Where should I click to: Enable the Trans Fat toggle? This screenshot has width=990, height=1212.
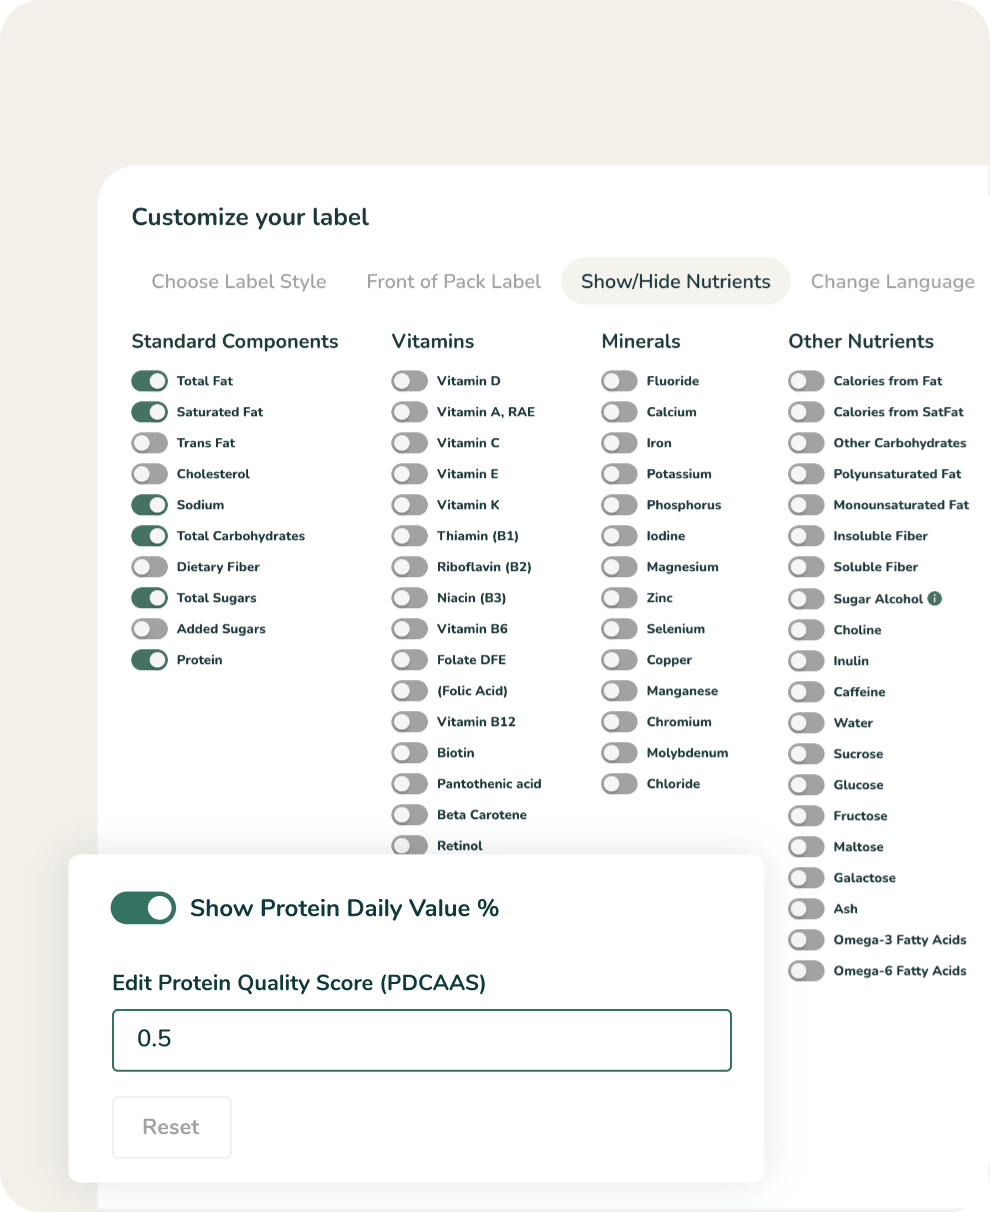tap(149, 443)
